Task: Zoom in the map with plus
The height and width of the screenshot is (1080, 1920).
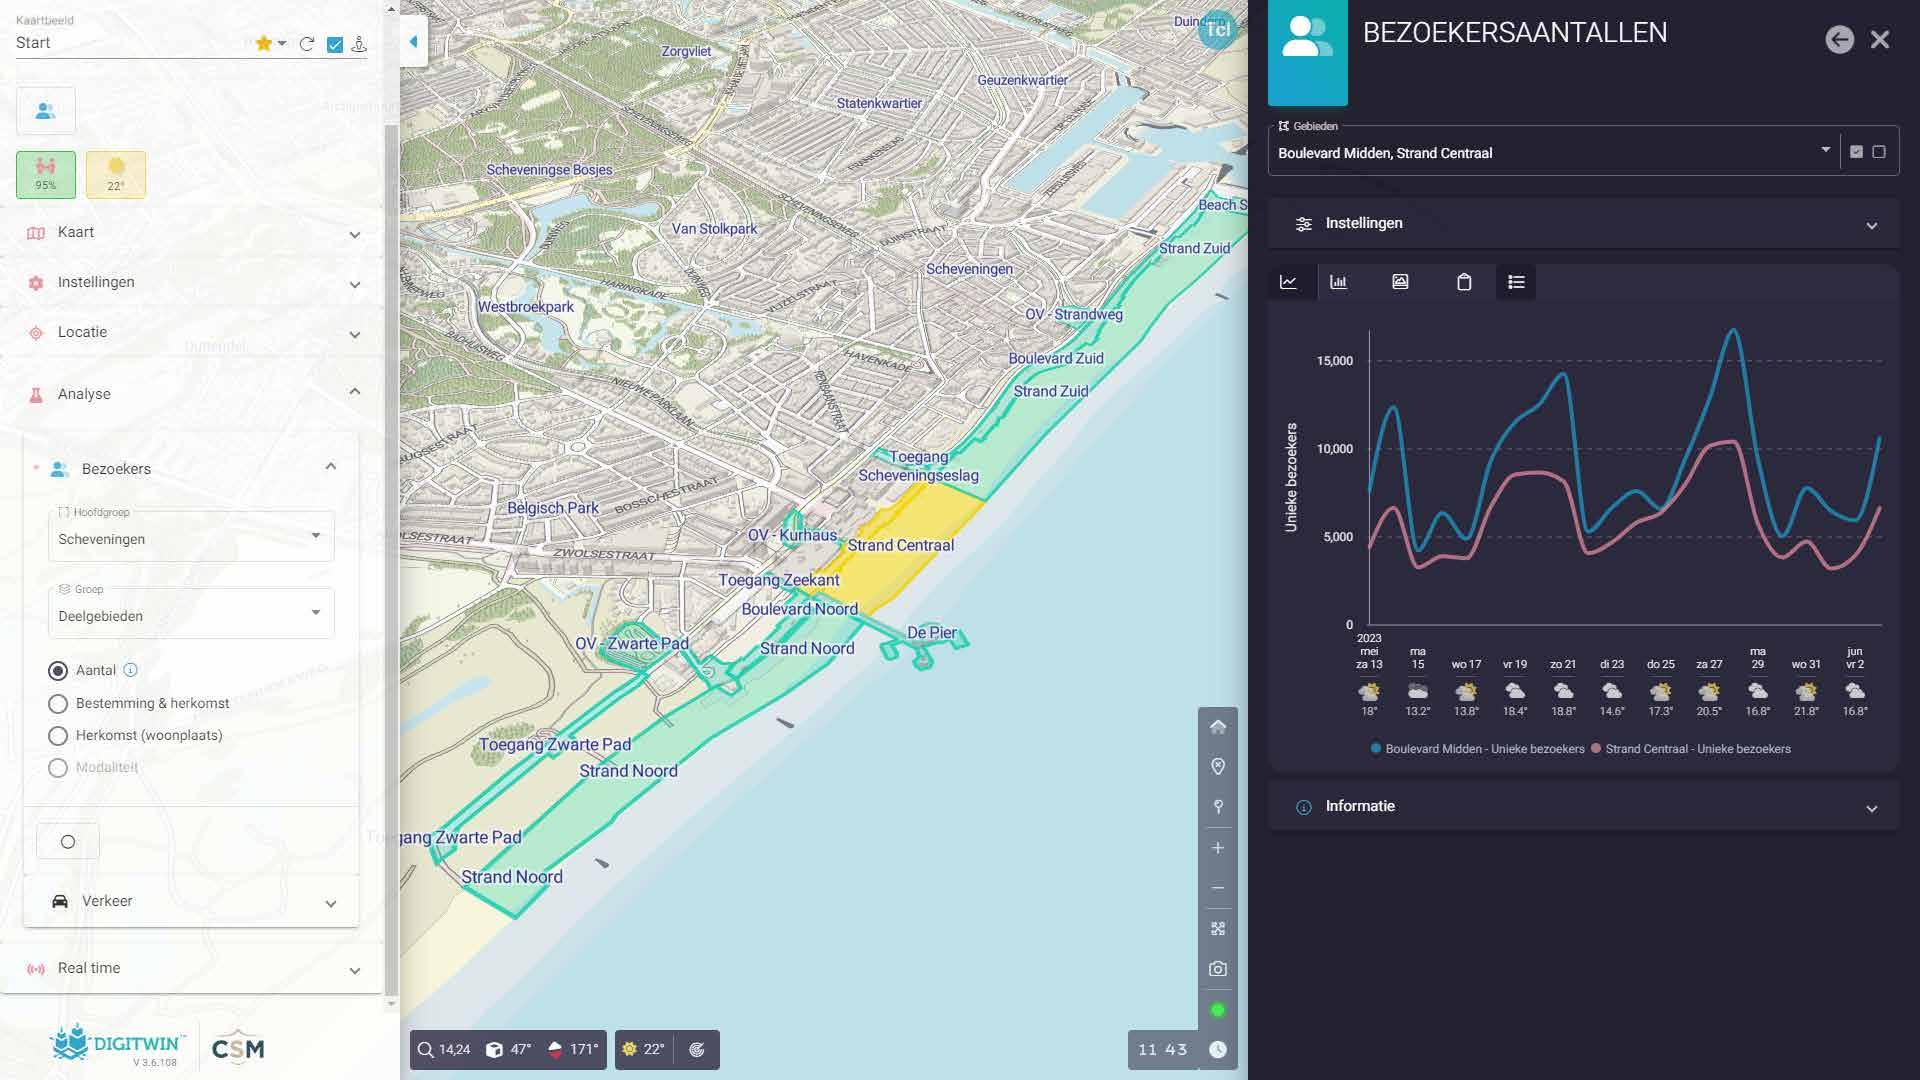Action: (x=1217, y=848)
